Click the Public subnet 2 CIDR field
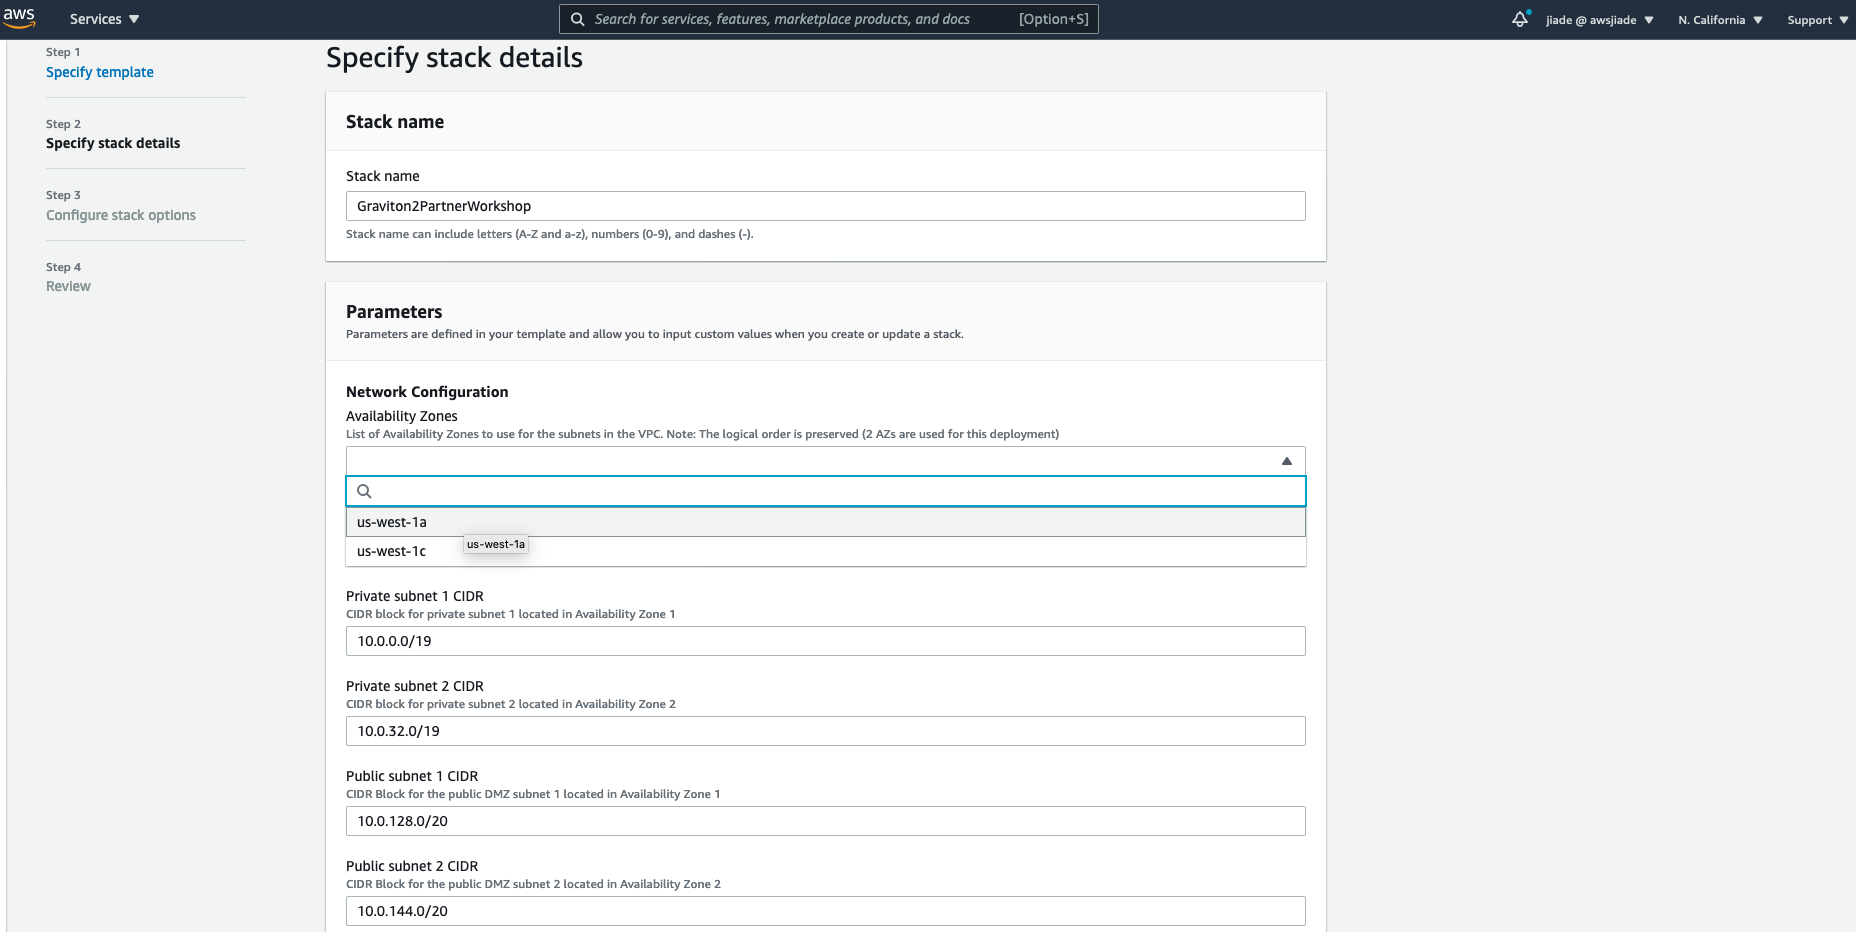This screenshot has width=1856, height=932. (826, 911)
